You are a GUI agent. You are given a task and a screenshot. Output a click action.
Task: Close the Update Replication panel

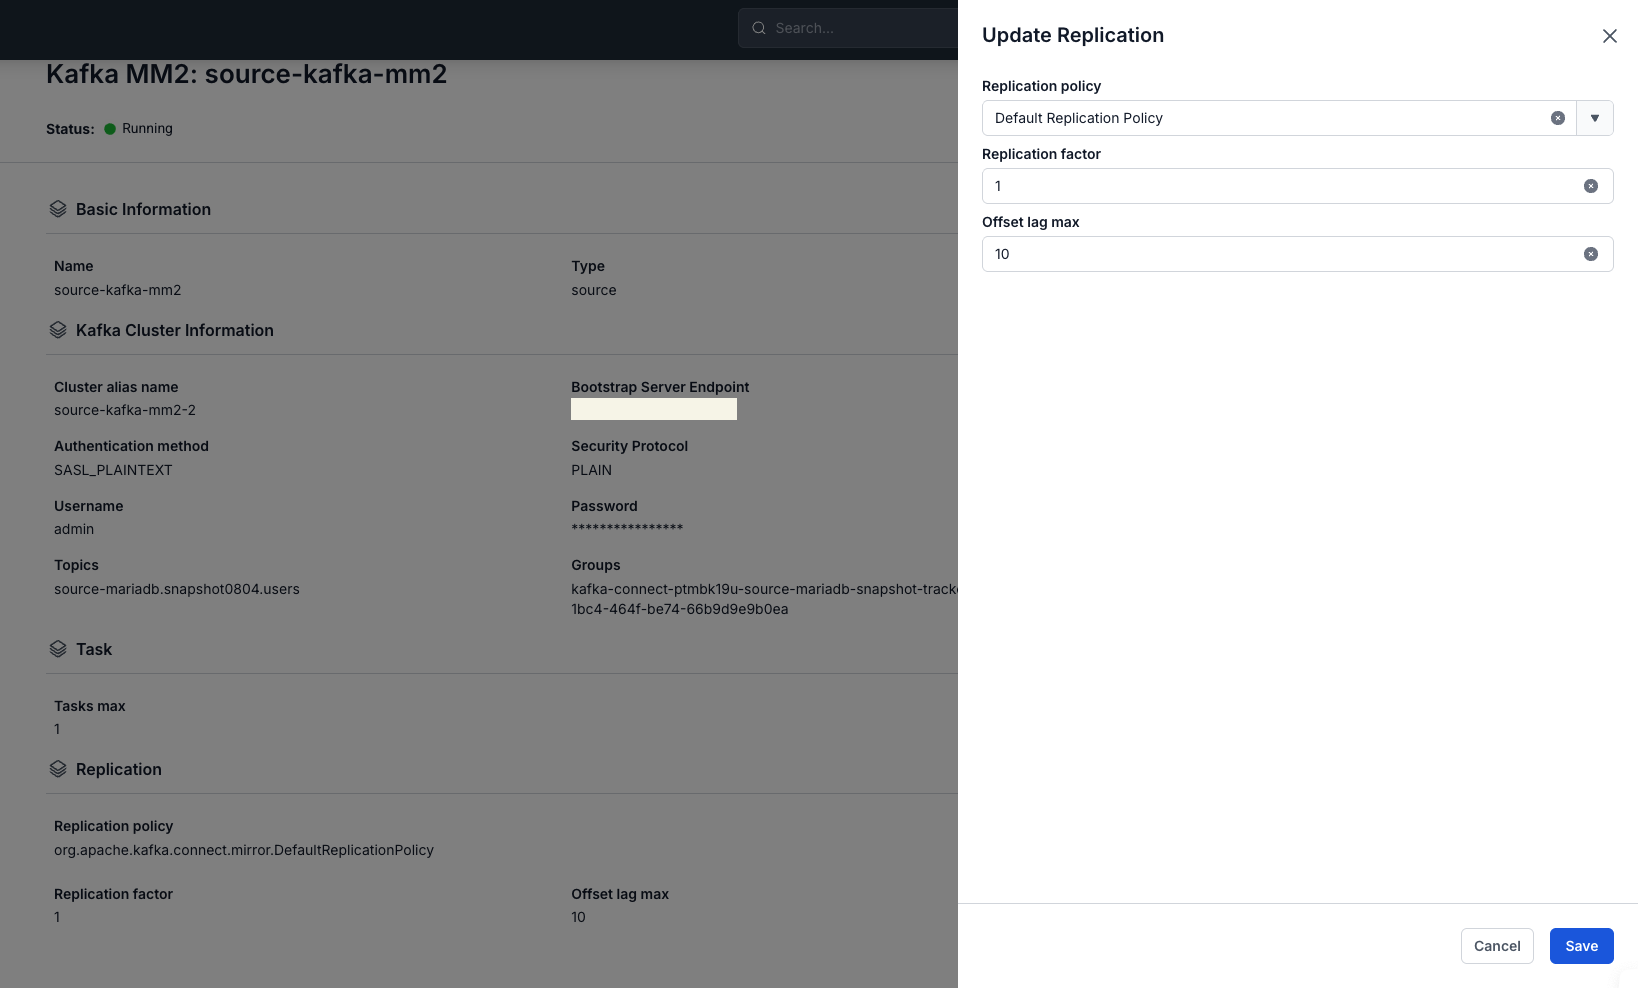pos(1609,36)
